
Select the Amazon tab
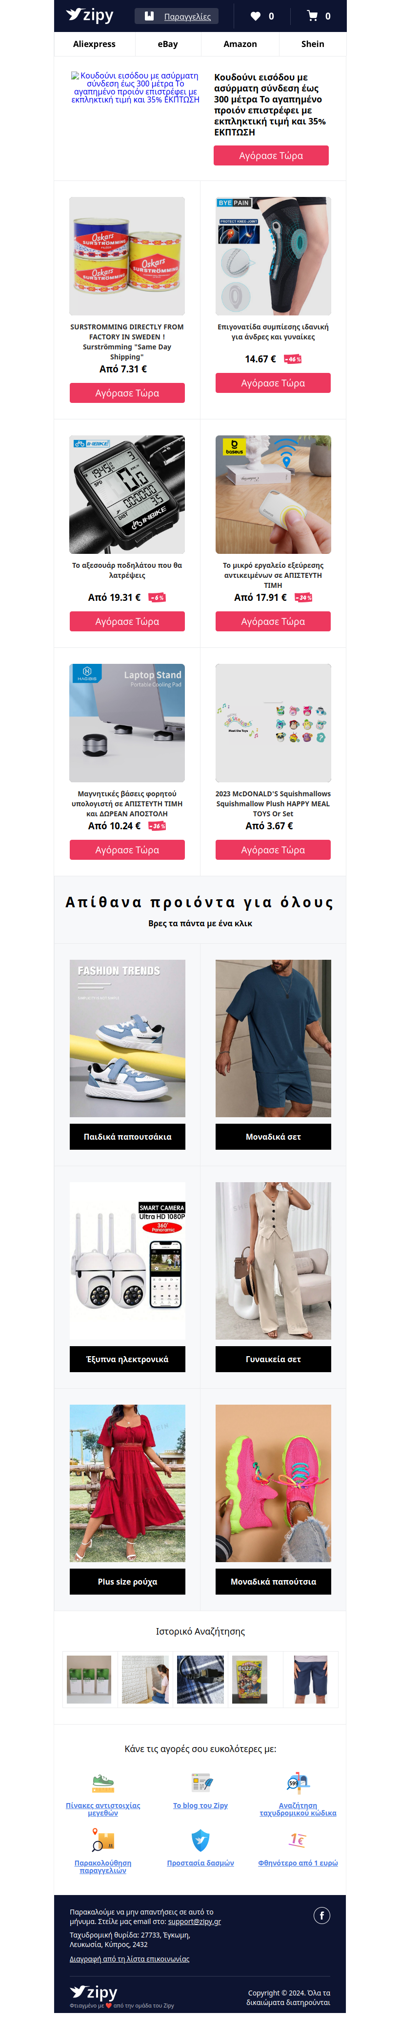click(240, 44)
